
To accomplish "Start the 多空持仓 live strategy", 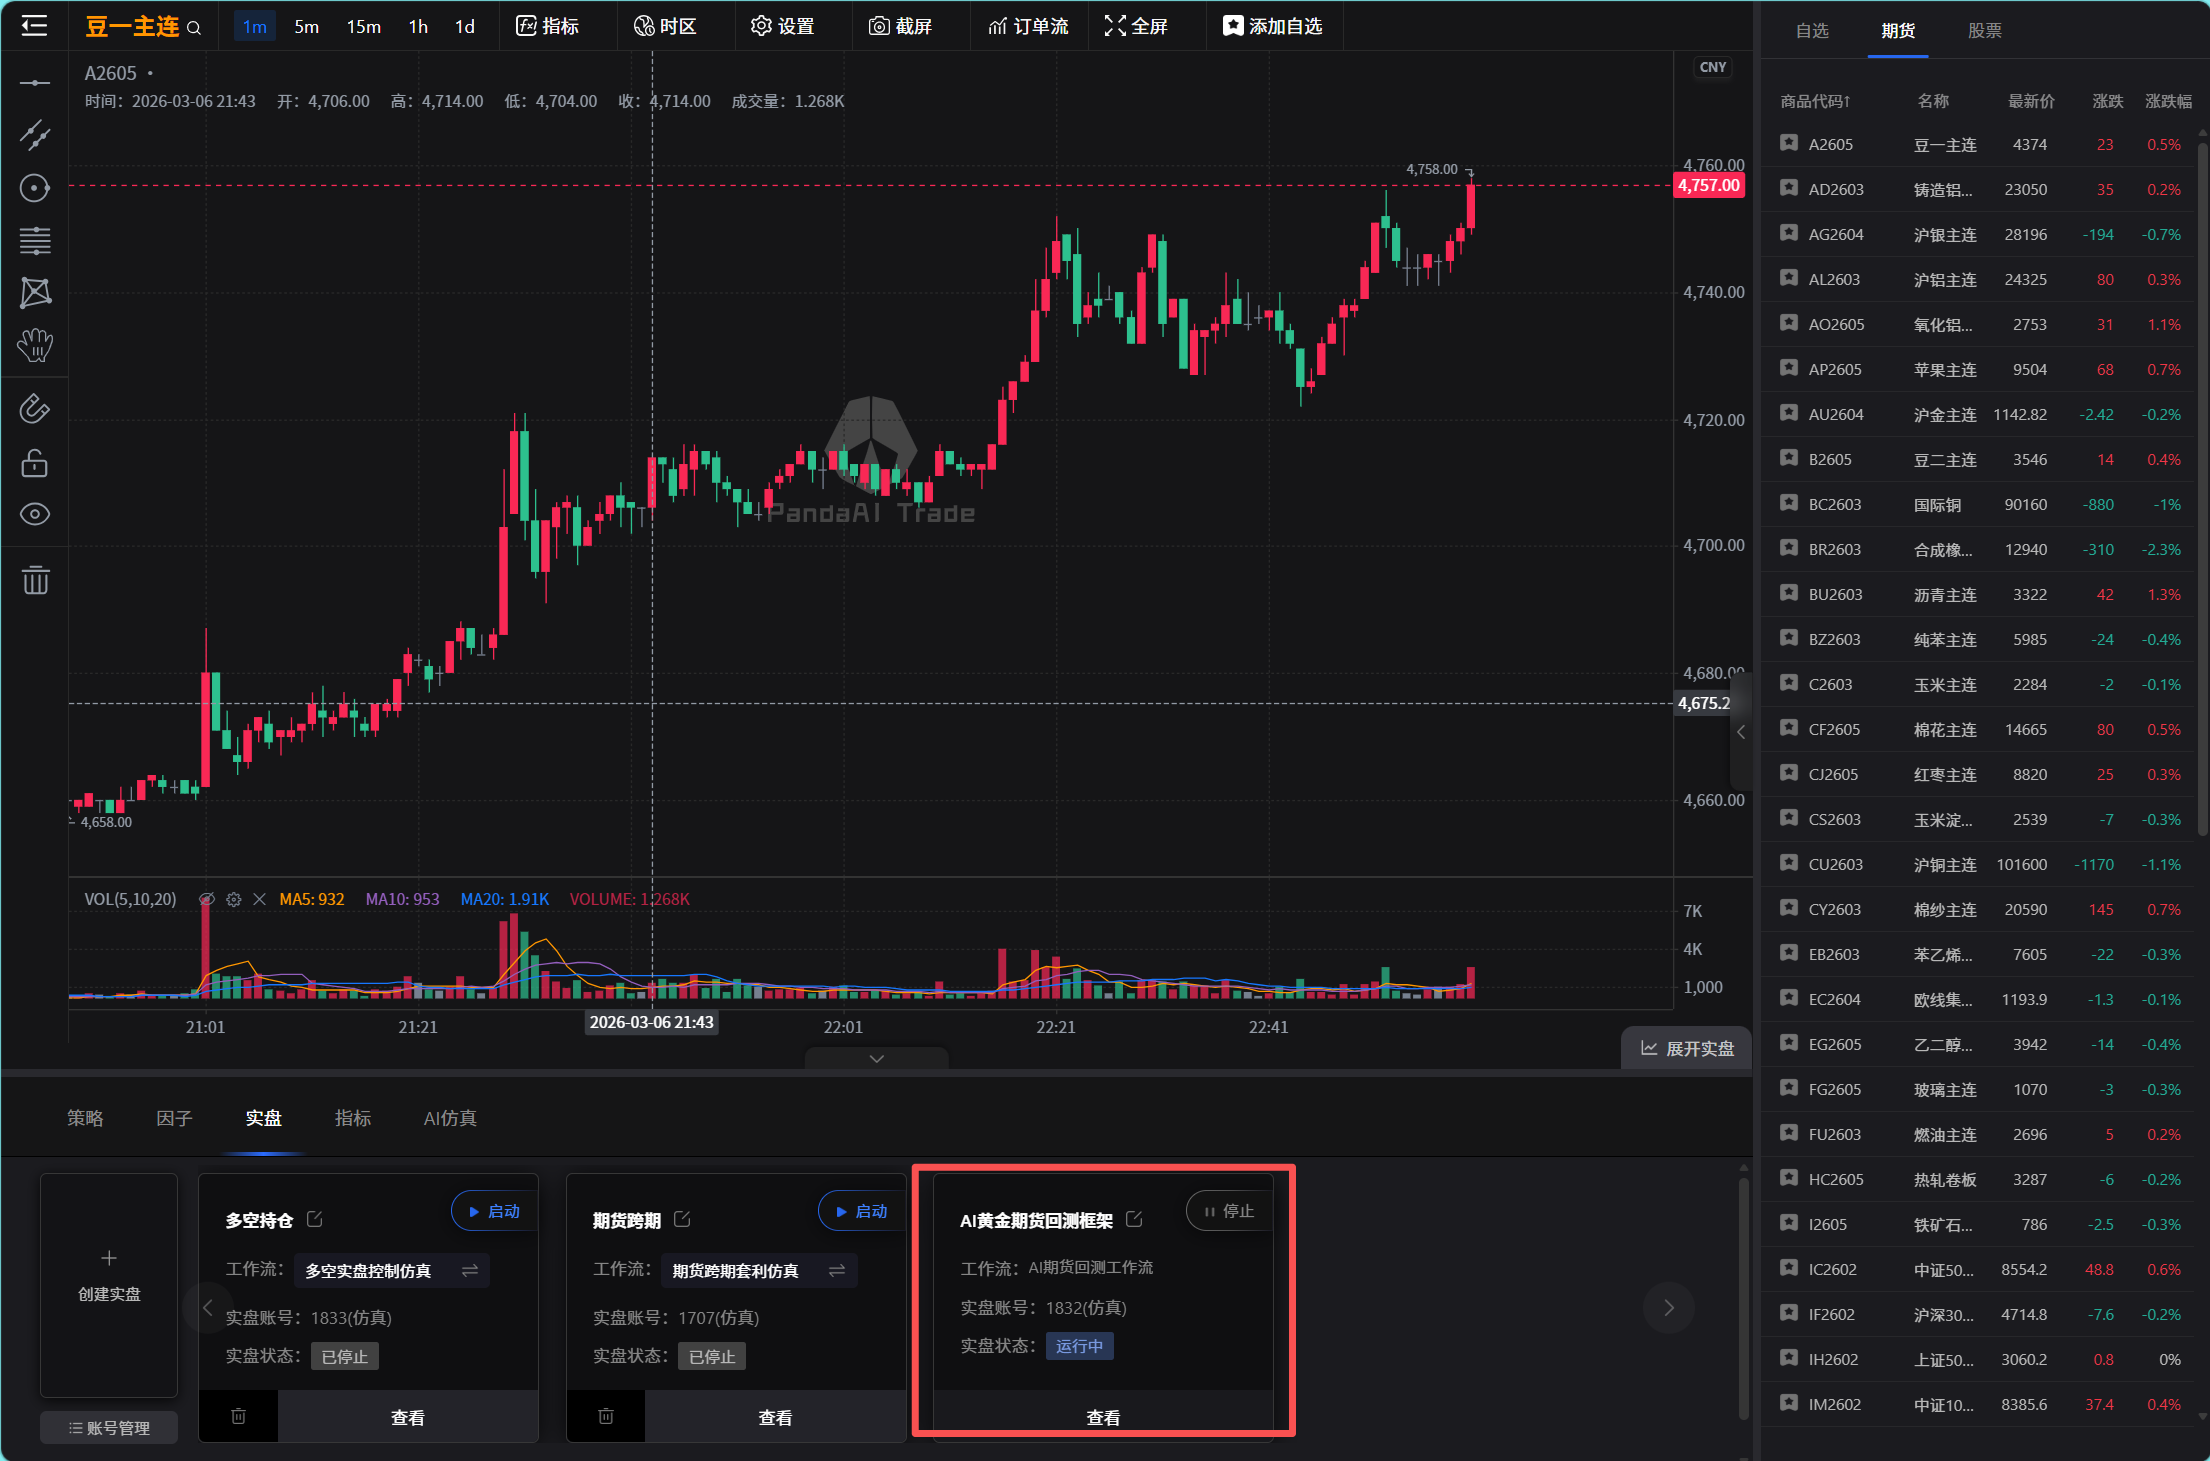I will [494, 1211].
